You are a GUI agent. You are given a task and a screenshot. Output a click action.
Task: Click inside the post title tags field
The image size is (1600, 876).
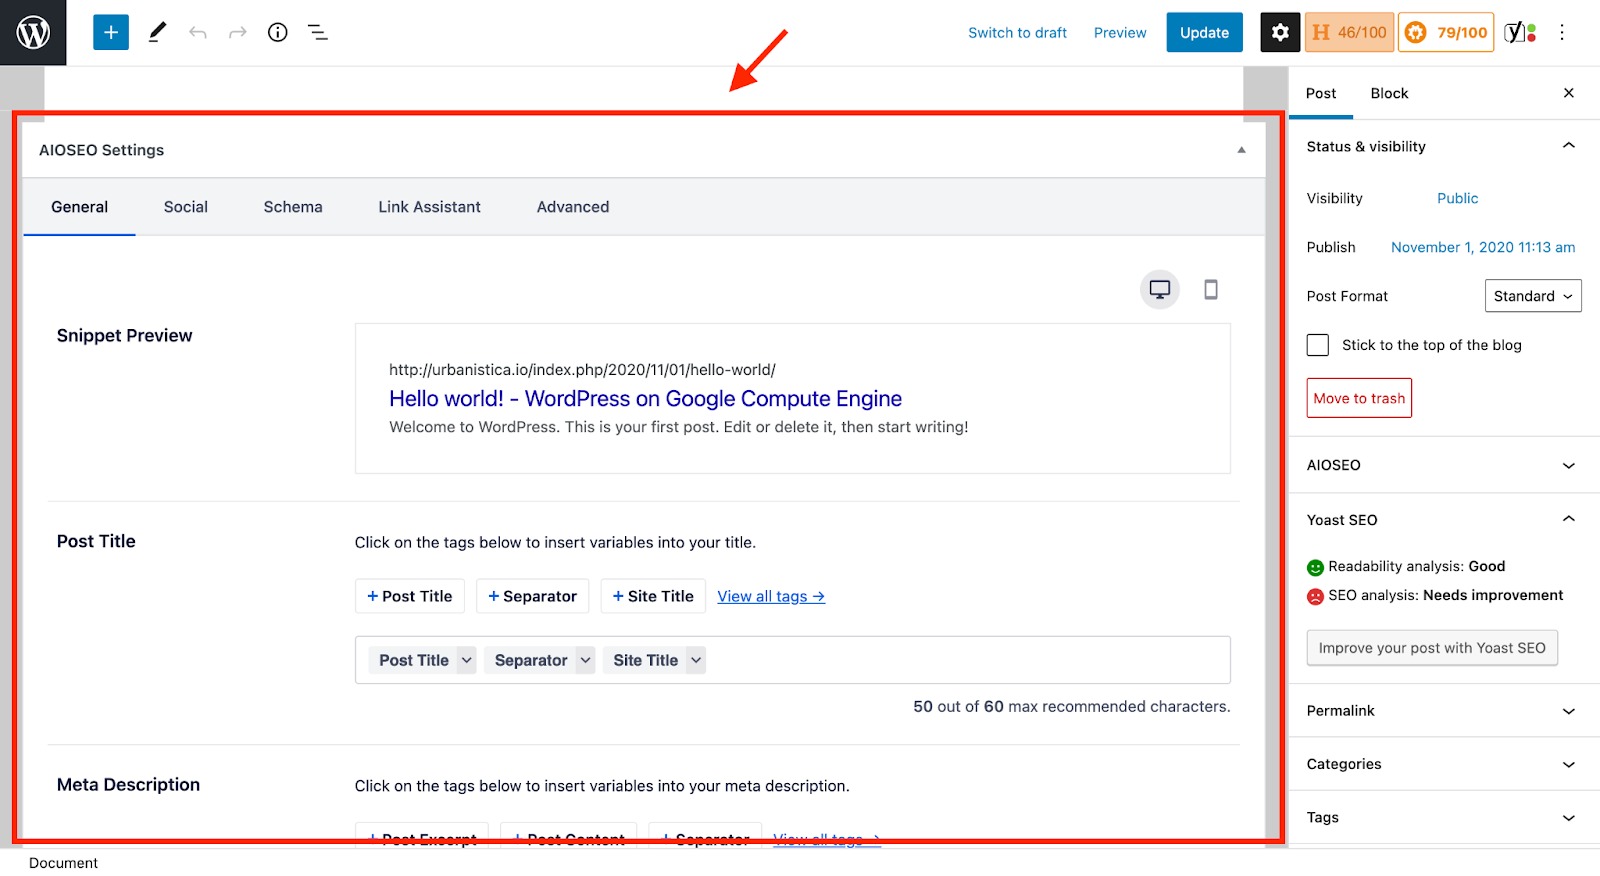(x=960, y=660)
